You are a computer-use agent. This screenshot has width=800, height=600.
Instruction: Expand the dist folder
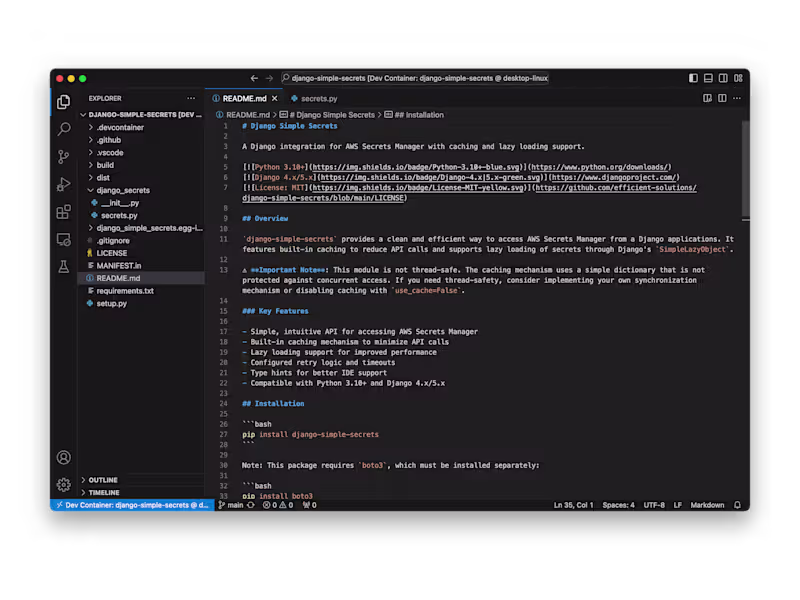(x=141, y=178)
